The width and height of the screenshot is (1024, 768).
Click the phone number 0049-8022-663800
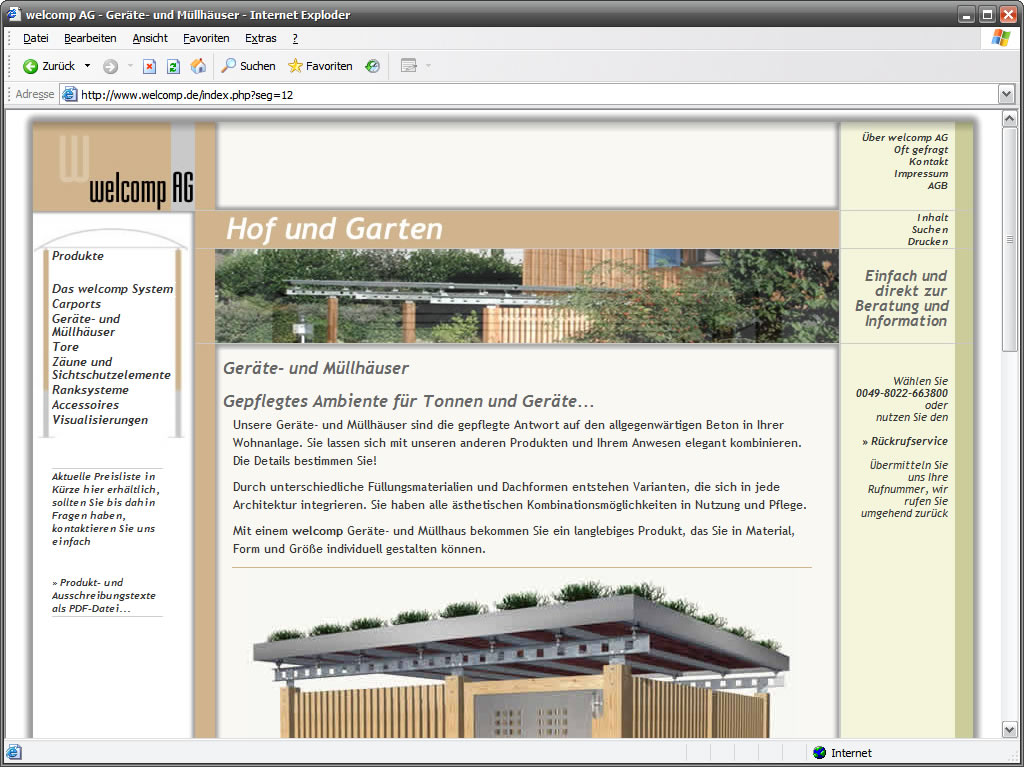click(x=902, y=393)
